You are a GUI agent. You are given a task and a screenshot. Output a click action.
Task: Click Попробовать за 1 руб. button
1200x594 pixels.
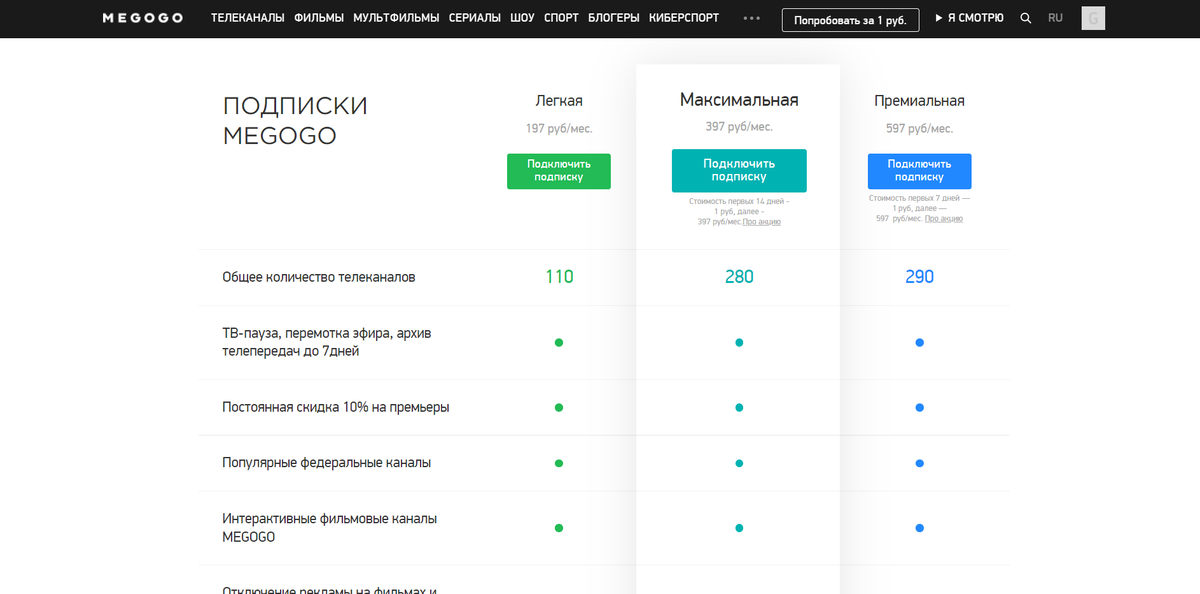(850, 19)
